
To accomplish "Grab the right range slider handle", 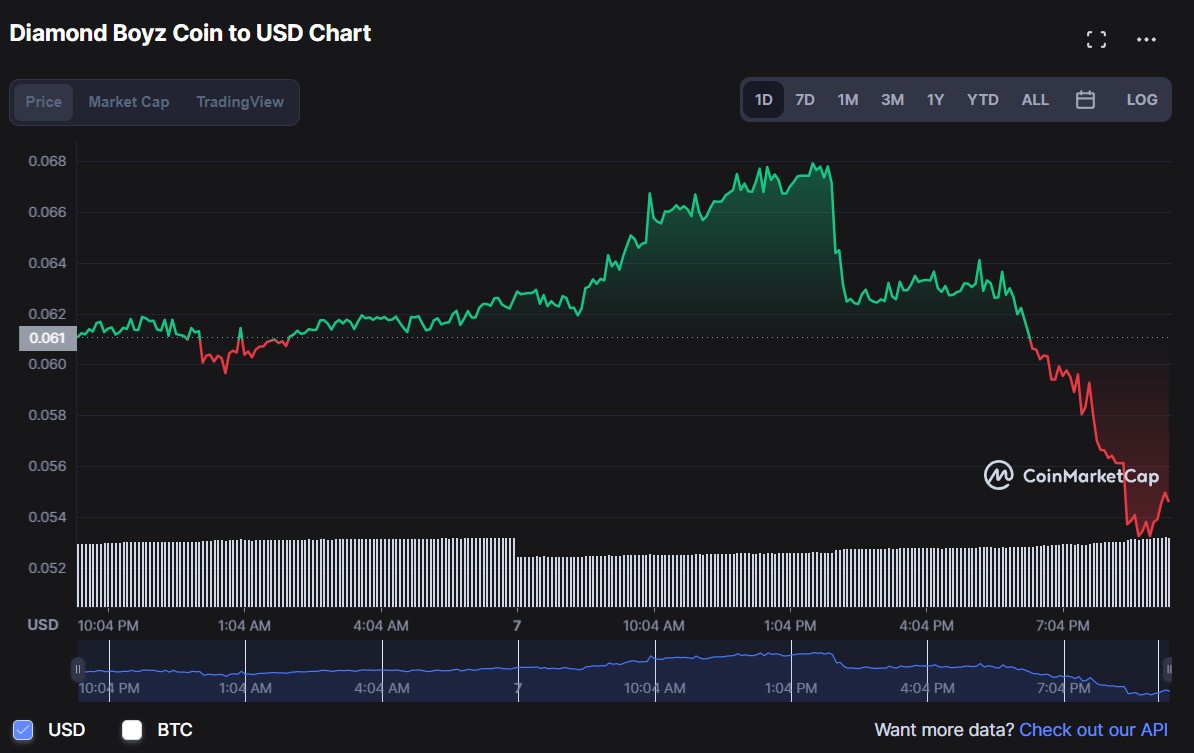I will tap(1167, 669).
